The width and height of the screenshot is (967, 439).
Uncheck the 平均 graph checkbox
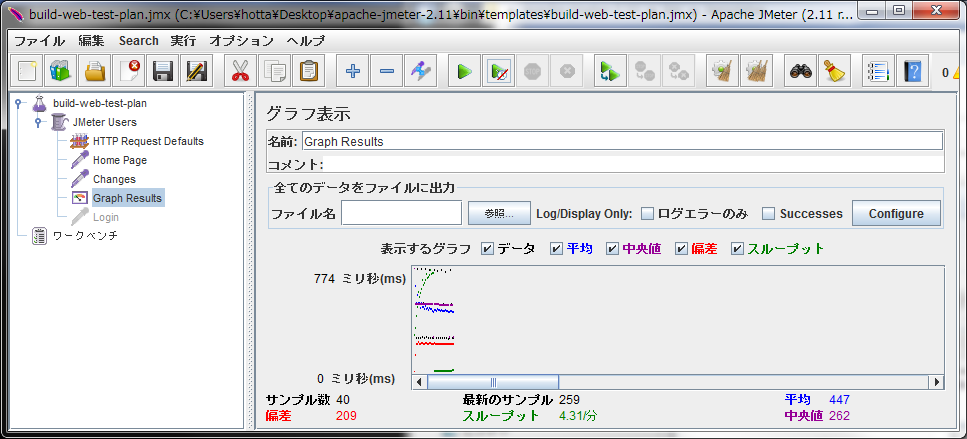click(556, 248)
